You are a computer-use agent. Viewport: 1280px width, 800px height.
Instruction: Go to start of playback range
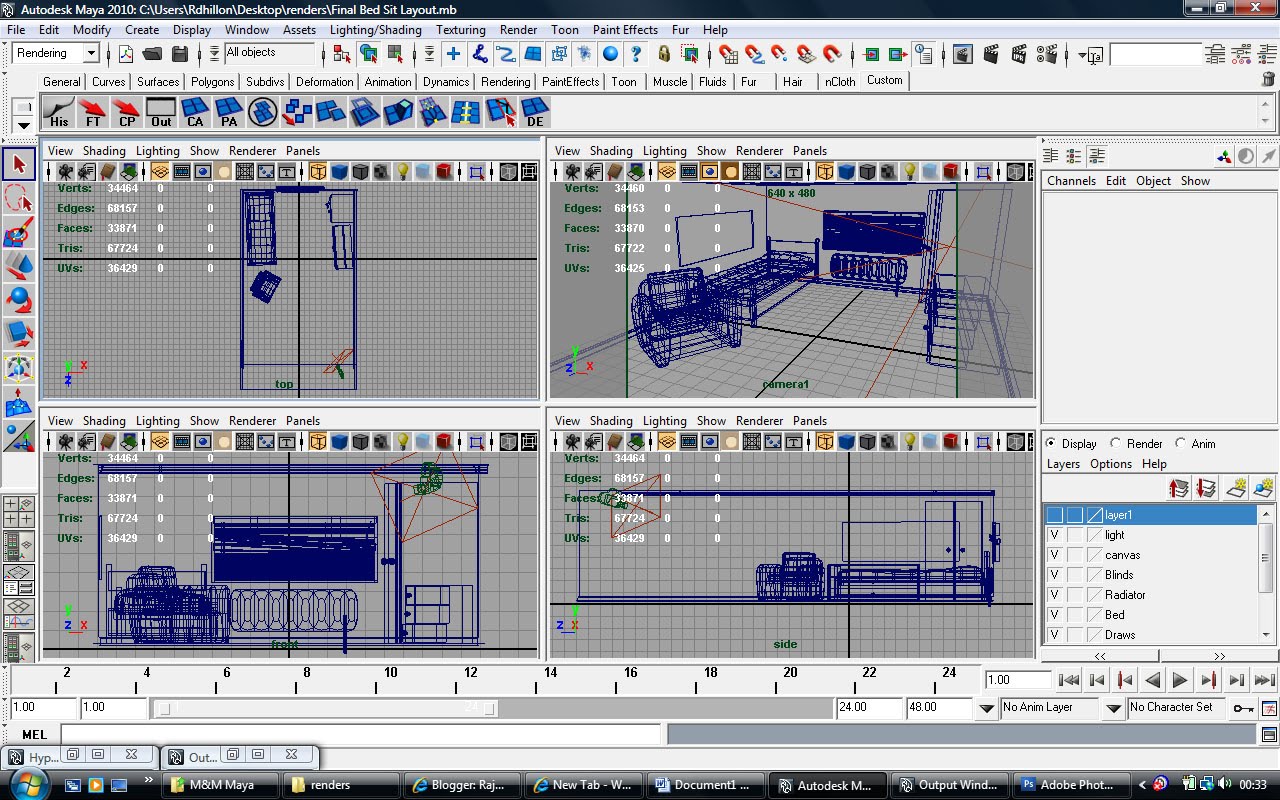pyautogui.click(x=1069, y=680)
